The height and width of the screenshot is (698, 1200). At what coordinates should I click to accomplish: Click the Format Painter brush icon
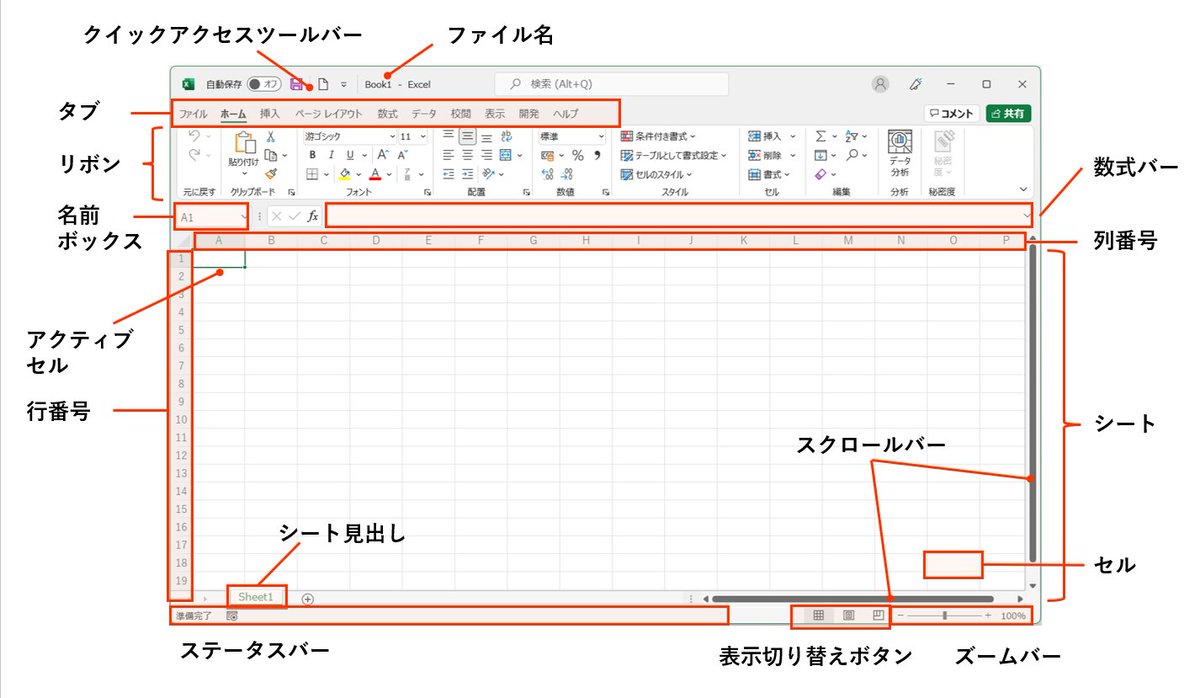pyautogui.click(x=271, y=174)
